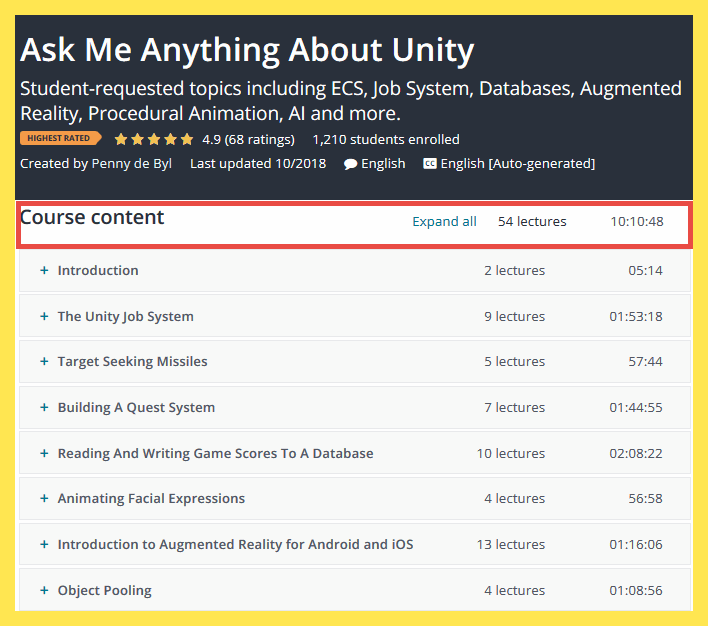Click the five-star rating icons
This screenshot has width=708, height=626.
[154, 139]
